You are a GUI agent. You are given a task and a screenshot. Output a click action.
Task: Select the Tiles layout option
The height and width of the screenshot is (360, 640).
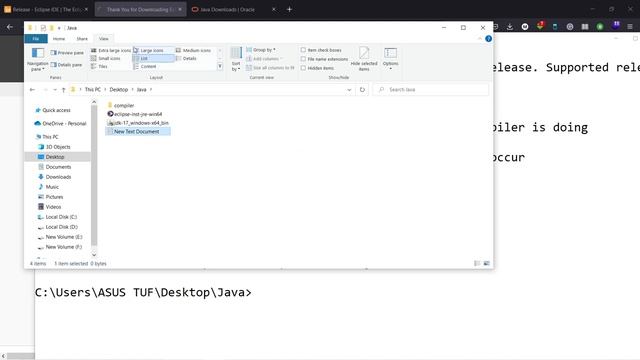coord(99,66)
